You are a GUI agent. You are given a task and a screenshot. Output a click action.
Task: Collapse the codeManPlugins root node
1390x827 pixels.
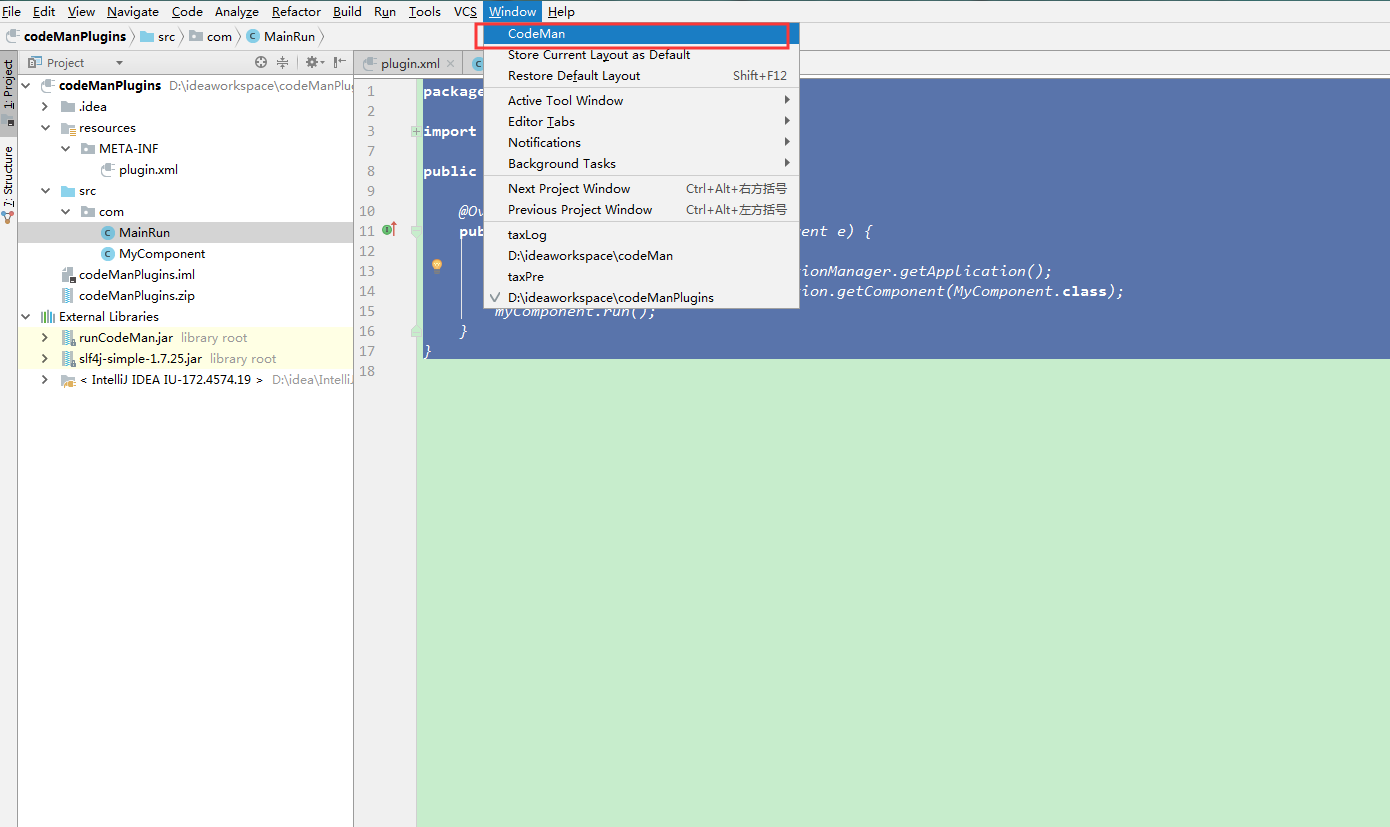click(27, 86)
